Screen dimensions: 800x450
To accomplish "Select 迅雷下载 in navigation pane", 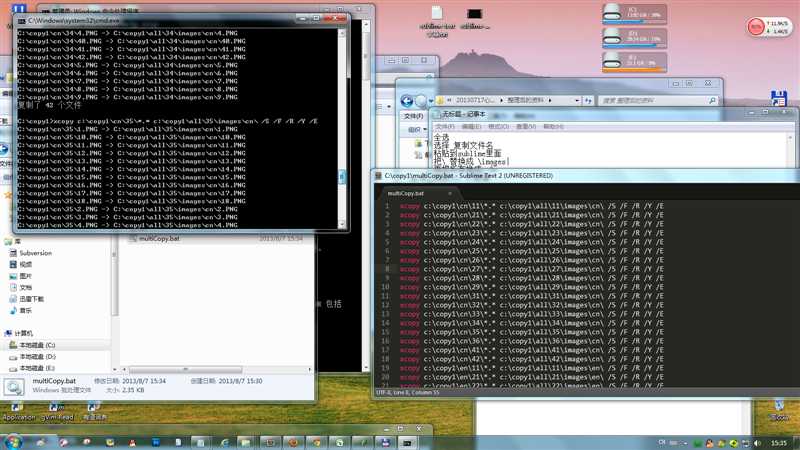I will (x=27, y=299).
